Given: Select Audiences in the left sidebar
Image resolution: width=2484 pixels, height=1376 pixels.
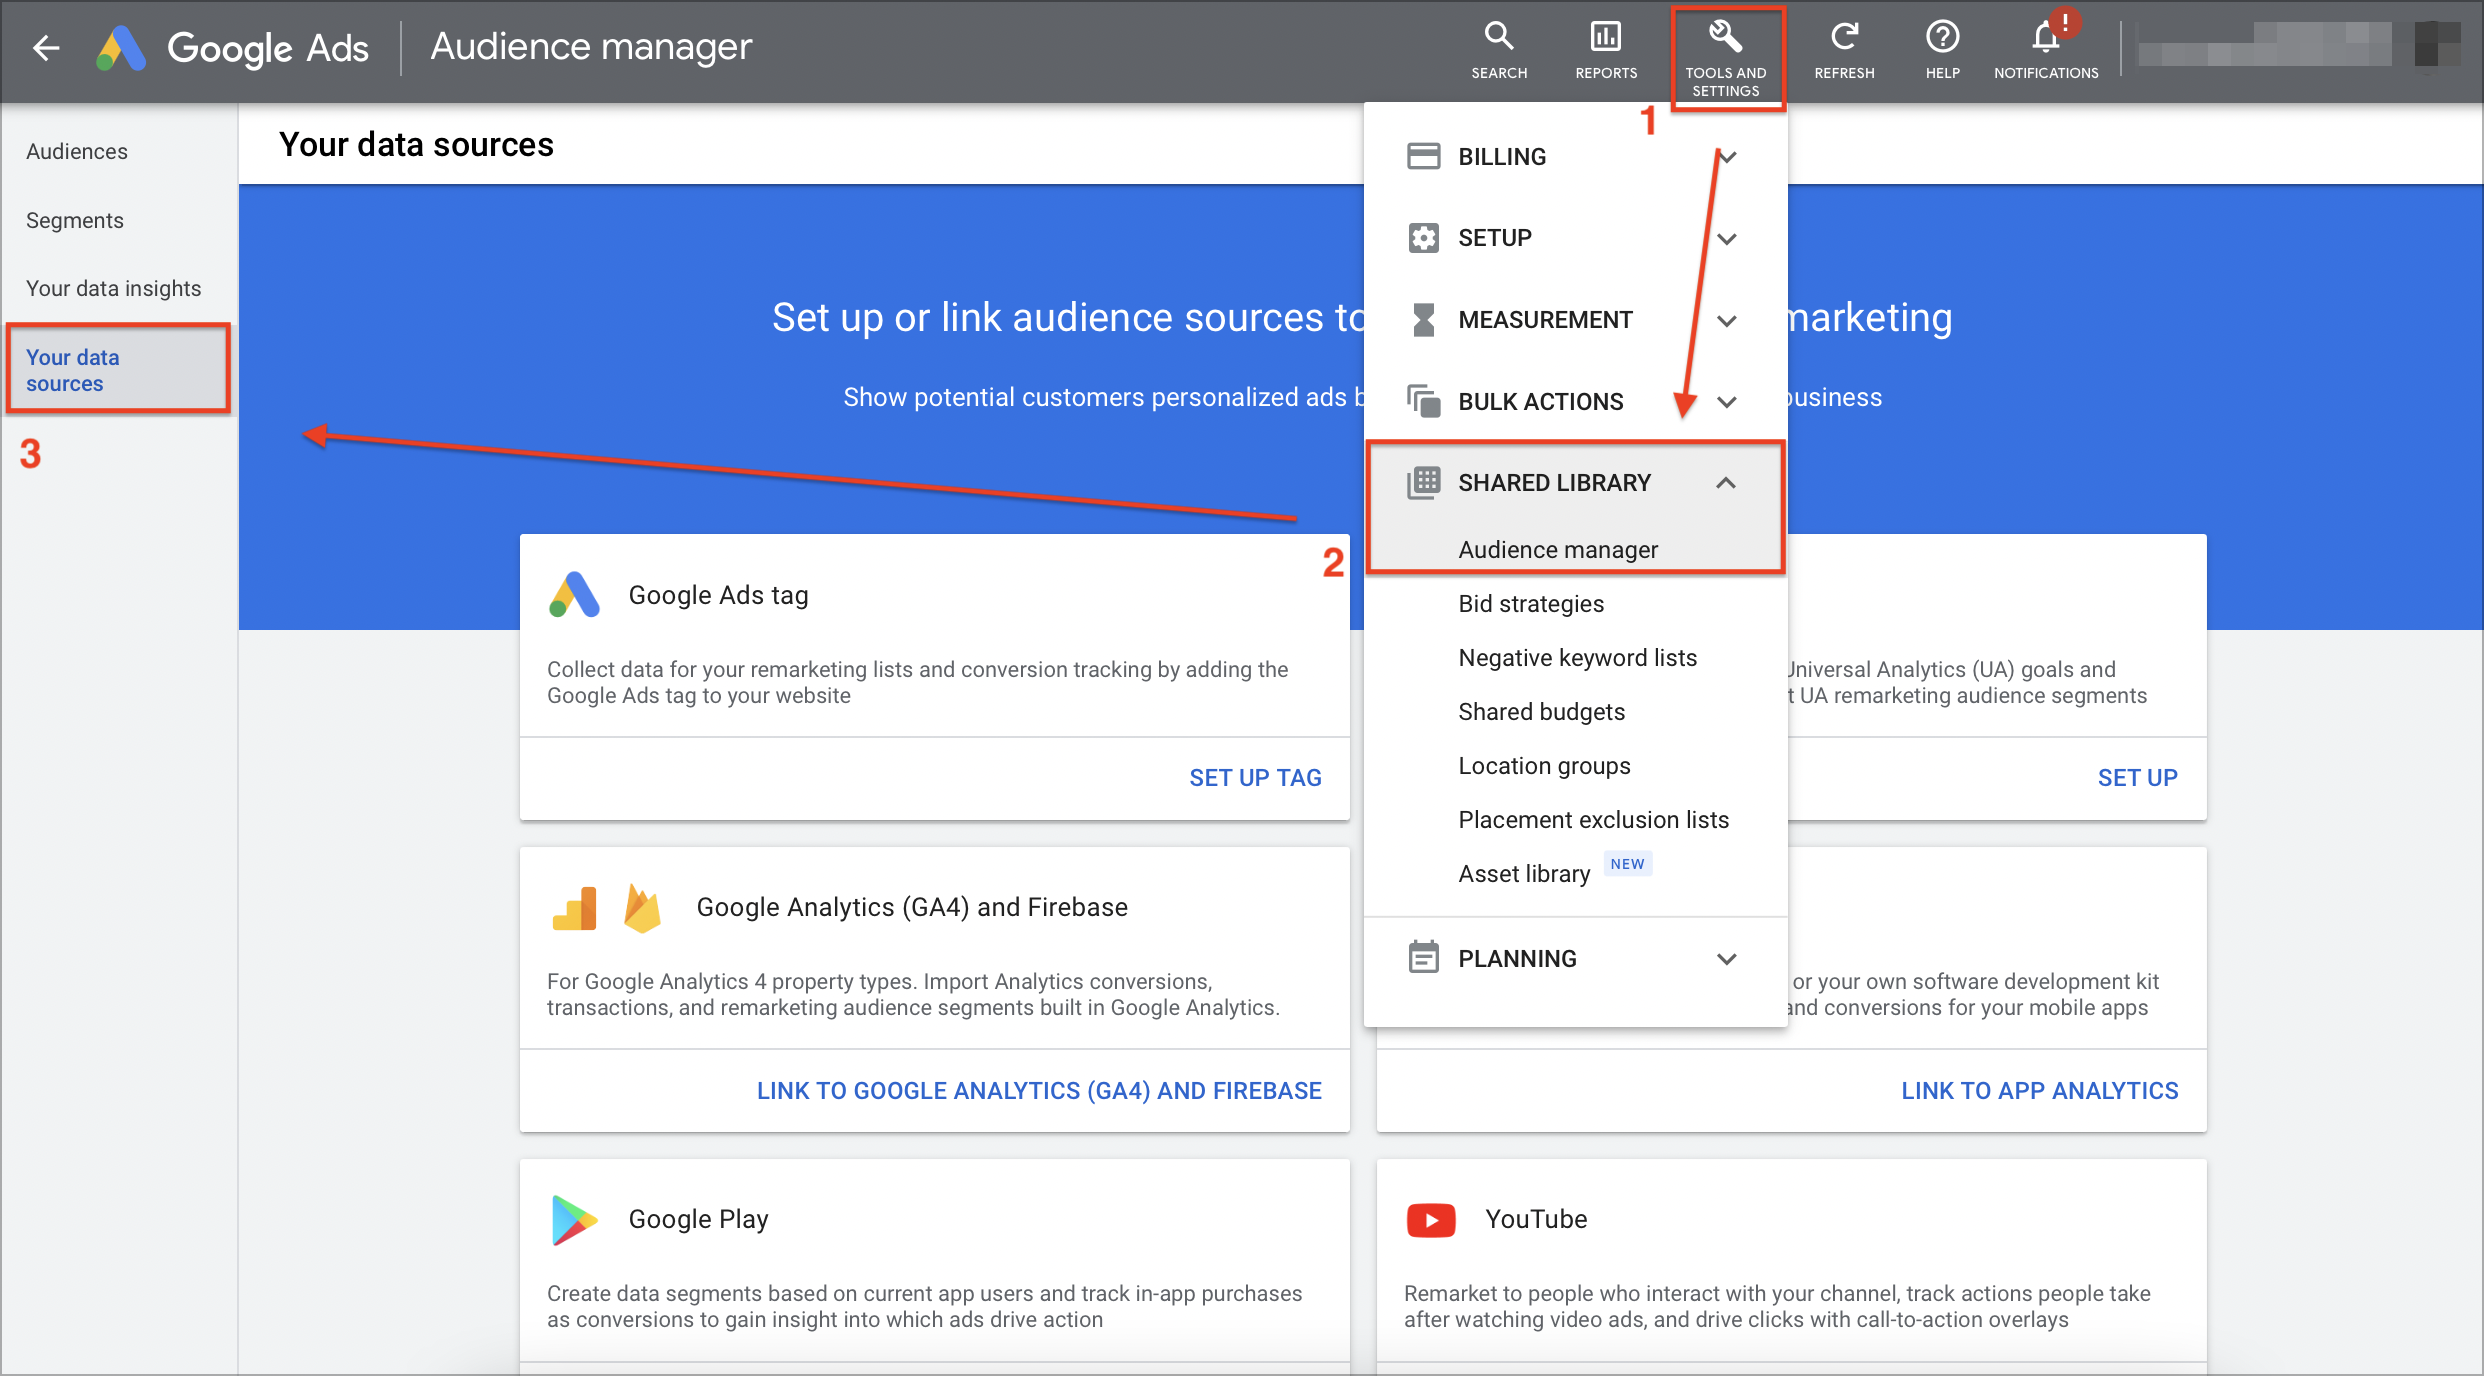Looking at the screenshot, I should click(x=77, y=152).
